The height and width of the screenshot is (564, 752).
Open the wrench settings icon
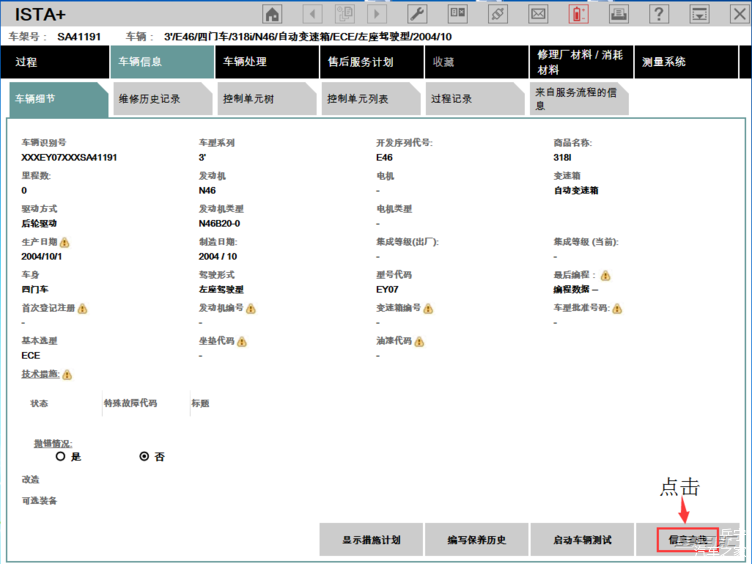417,14
